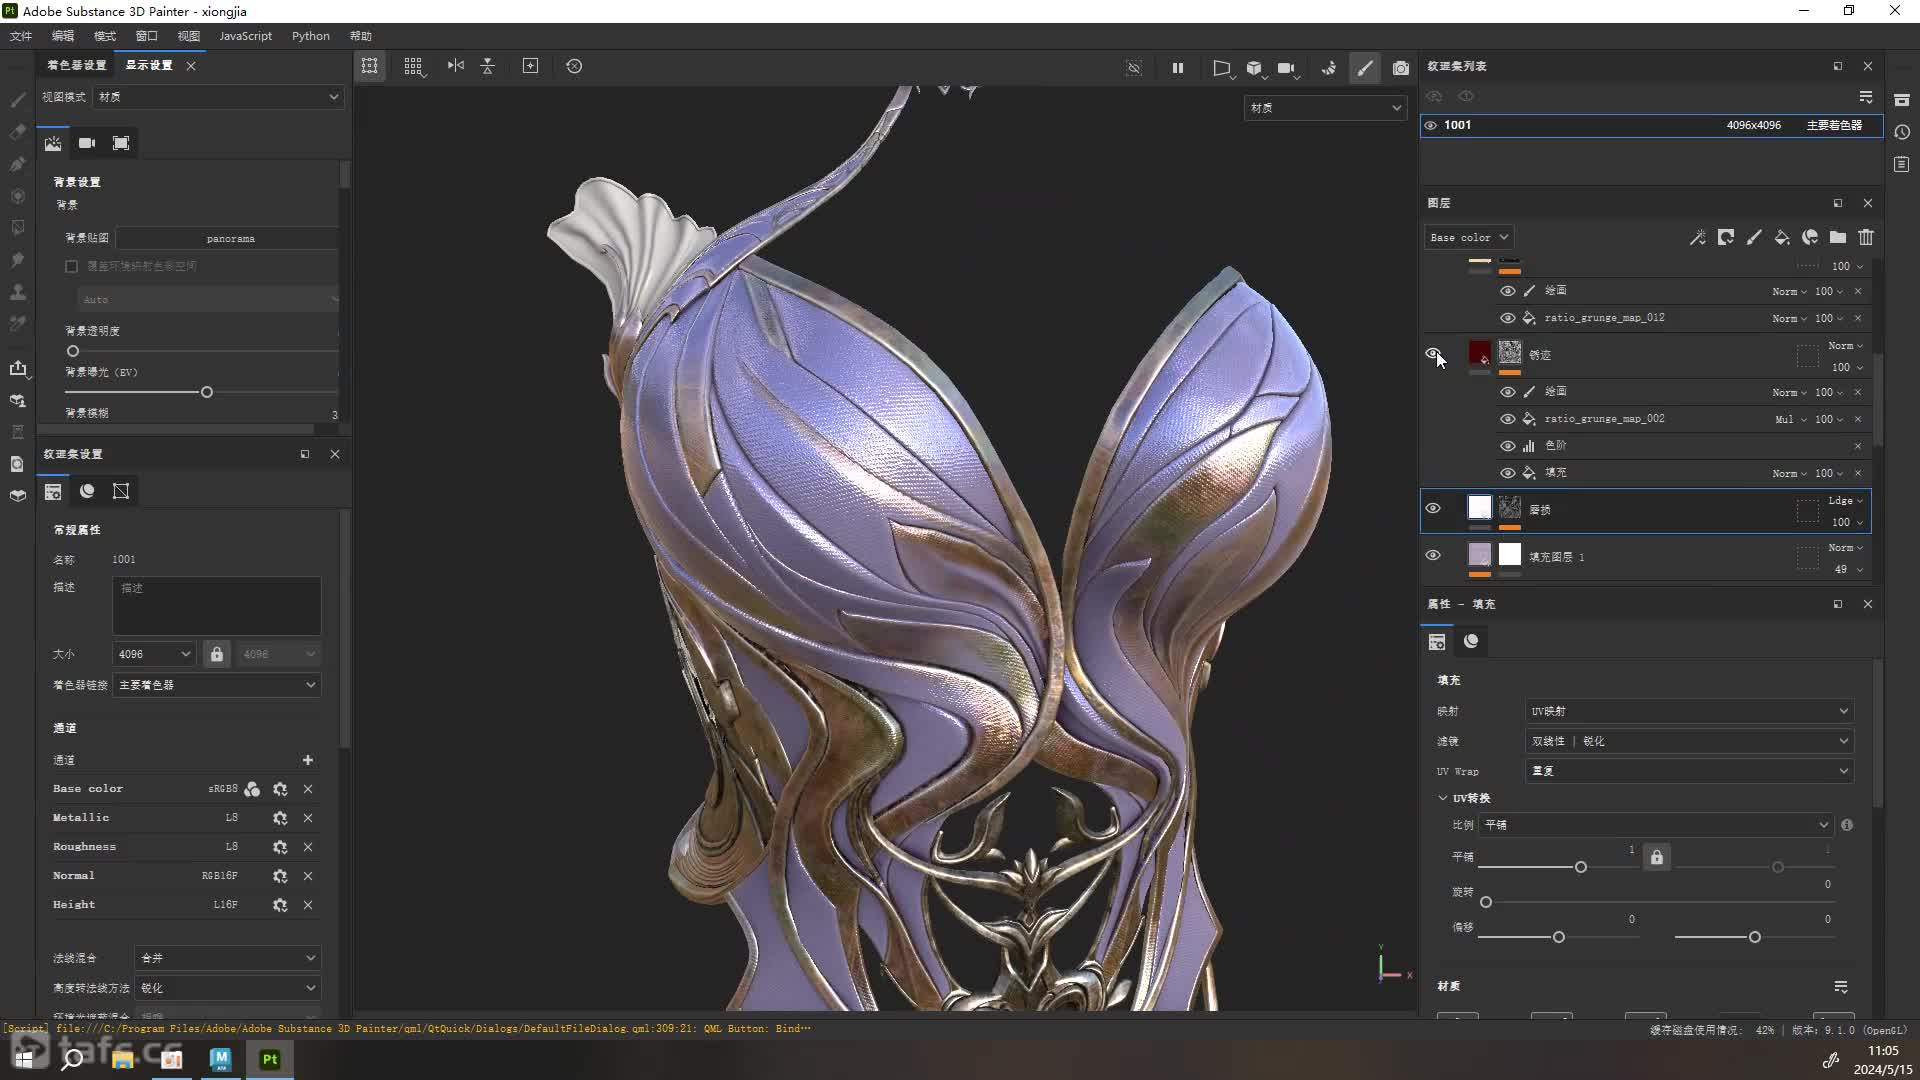Toggle the size lock next to 4096
This screenshot has height=1080, width=1920.
tap(216, 654)
